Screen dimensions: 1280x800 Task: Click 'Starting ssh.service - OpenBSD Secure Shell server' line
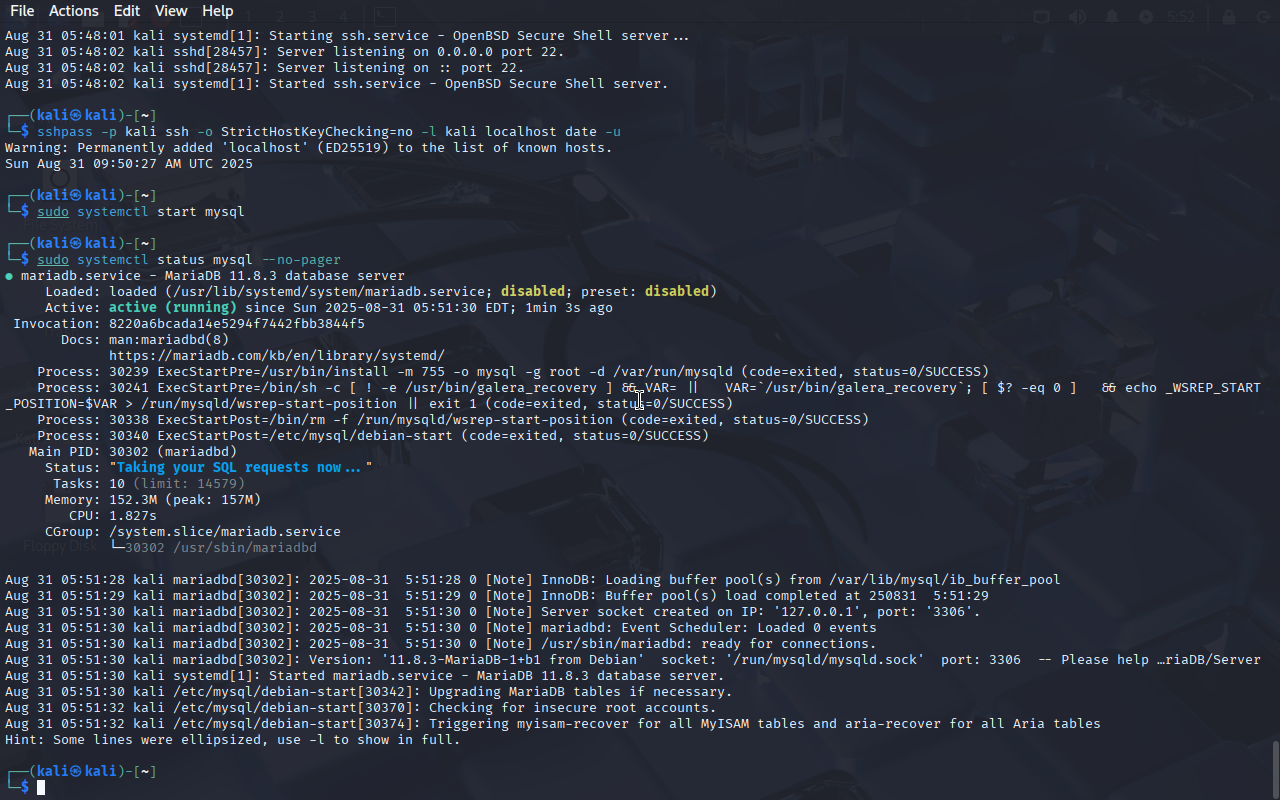coord(347,36)
